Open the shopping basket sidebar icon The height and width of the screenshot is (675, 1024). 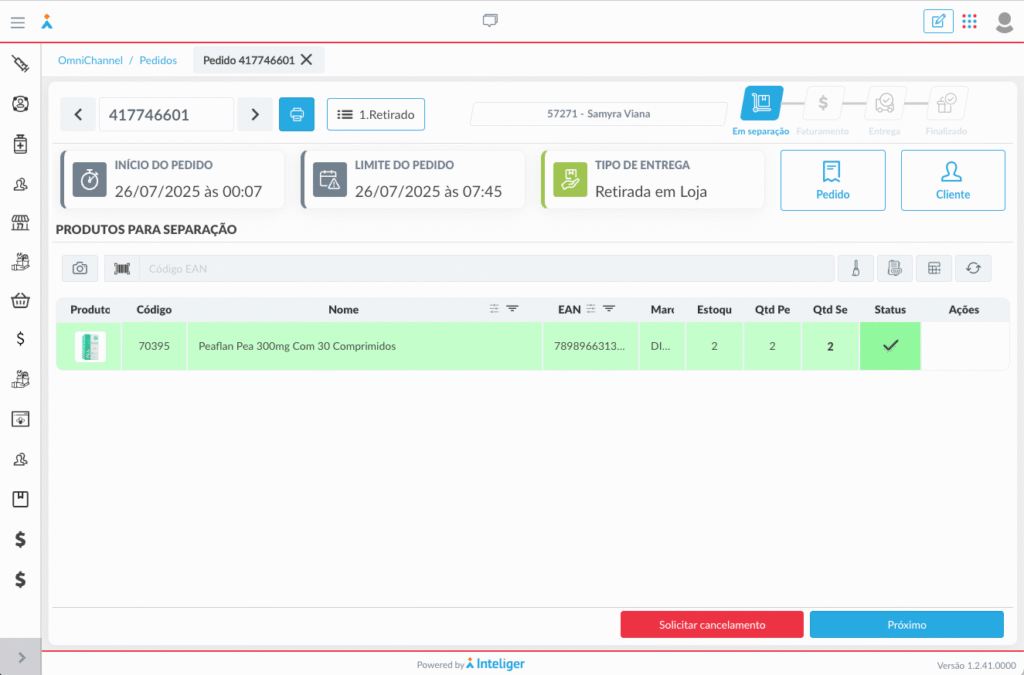coord(20,300)
